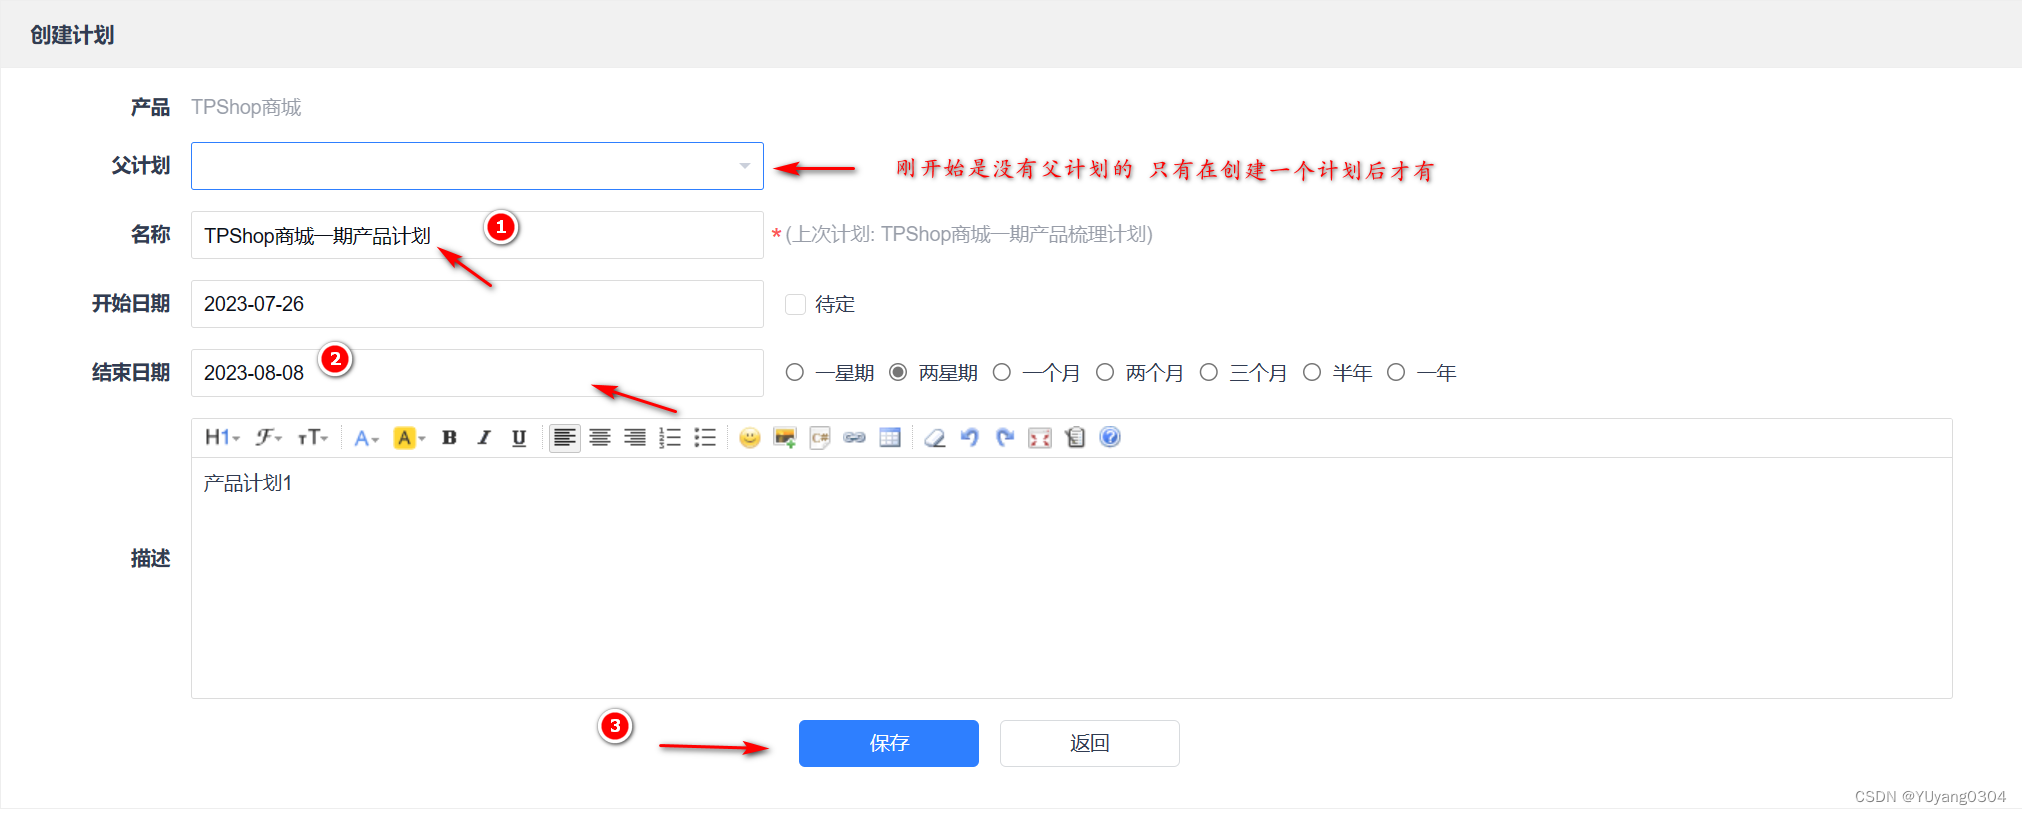
Task: Align text left in editor
Action: coord(565,438)
